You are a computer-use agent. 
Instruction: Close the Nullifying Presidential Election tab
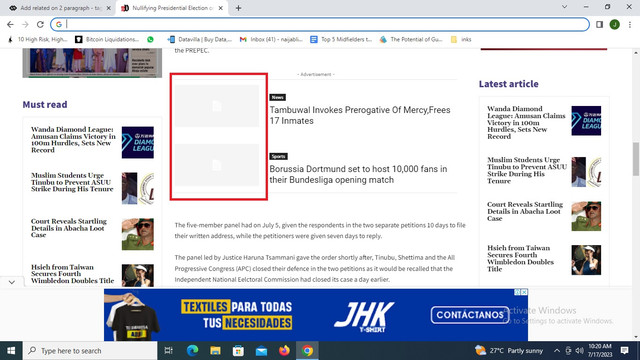[221, 8]
